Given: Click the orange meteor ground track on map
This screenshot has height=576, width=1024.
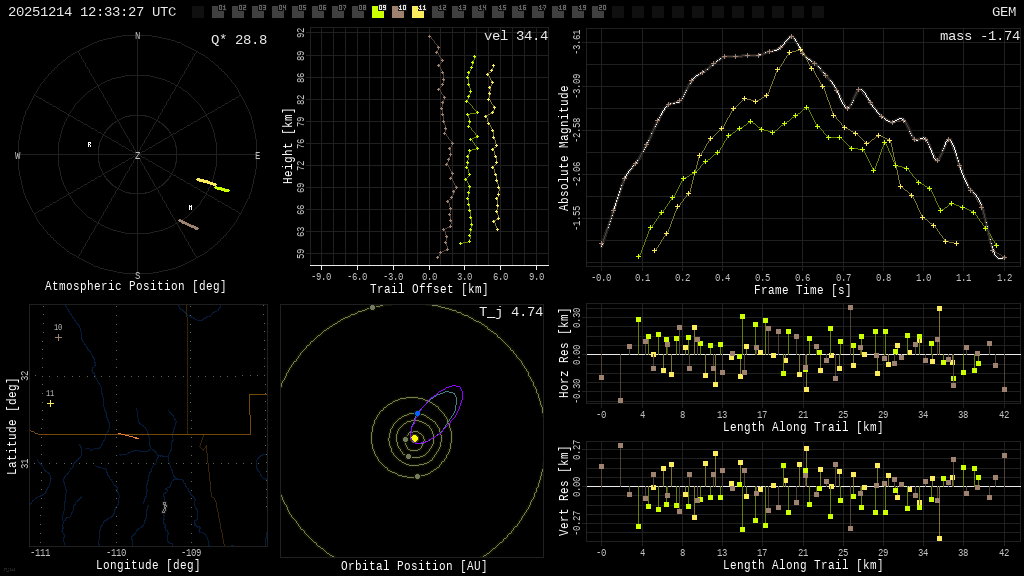Looking at the screenshot, I should pyautogui.click(x=128, y=435).
